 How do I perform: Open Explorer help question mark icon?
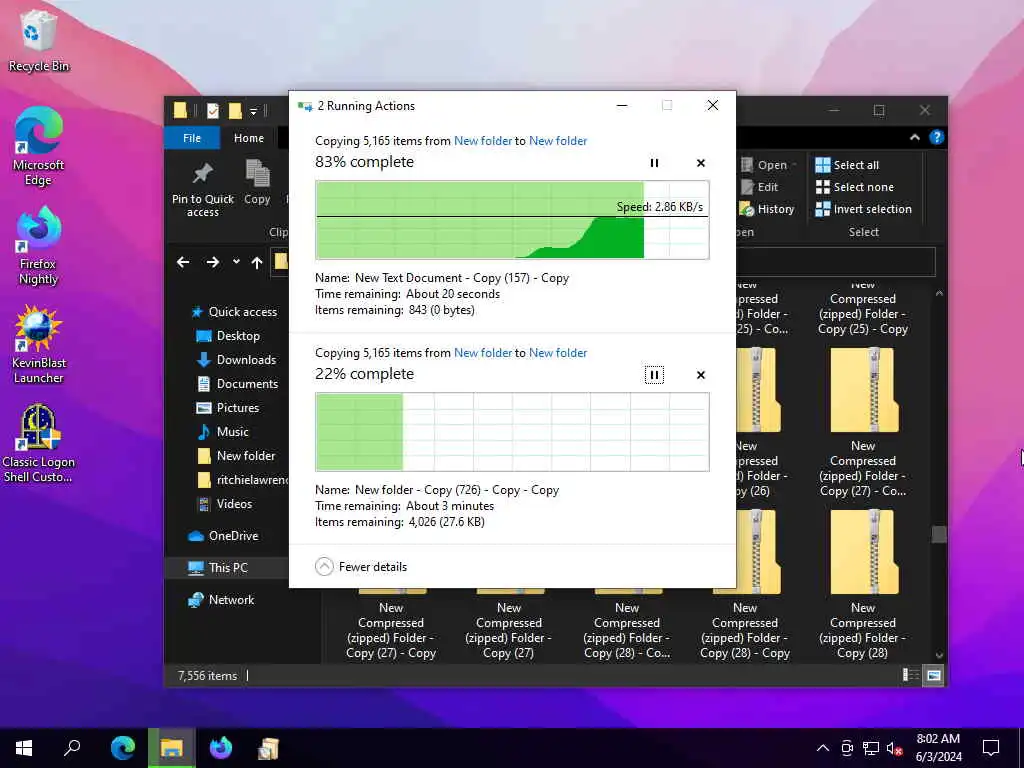pyautogui.click(x=936, y=137)
